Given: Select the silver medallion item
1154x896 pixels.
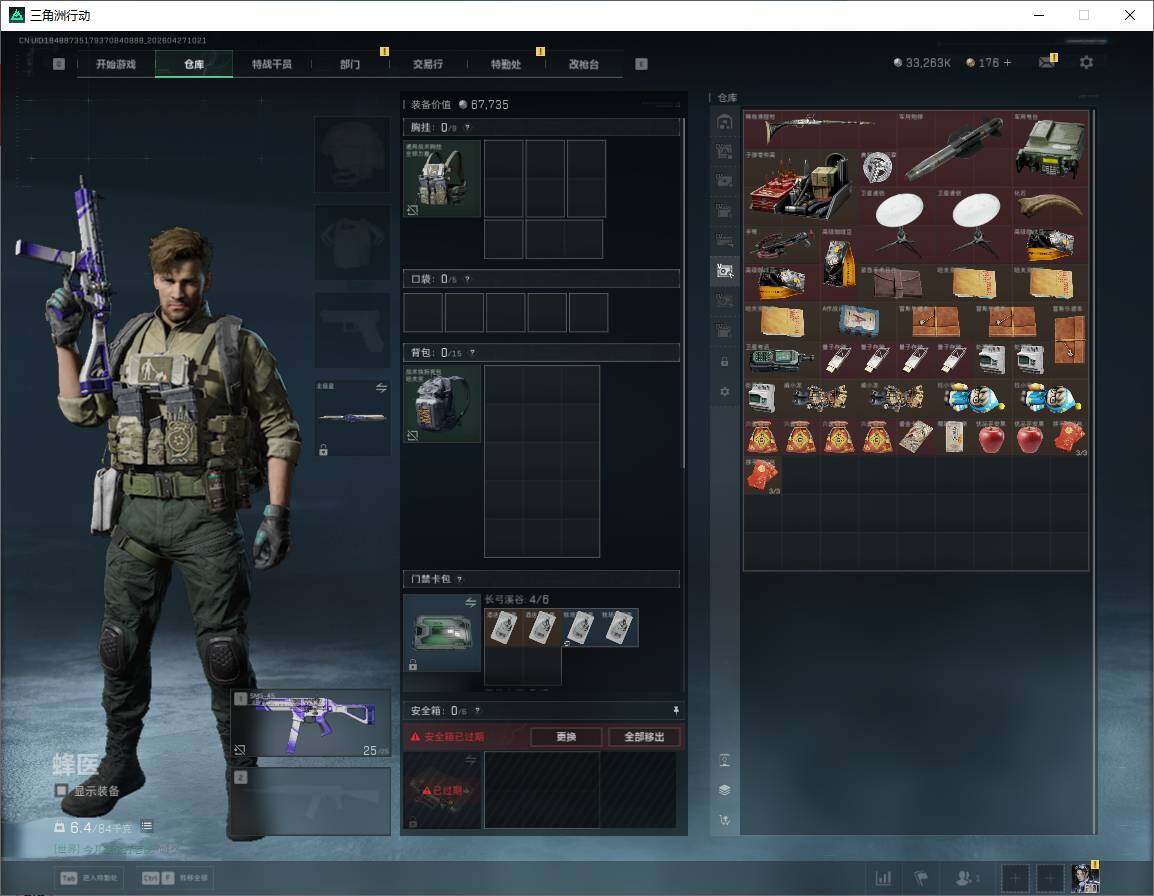Looking at the screenshot, I should [x=877, y=168].
